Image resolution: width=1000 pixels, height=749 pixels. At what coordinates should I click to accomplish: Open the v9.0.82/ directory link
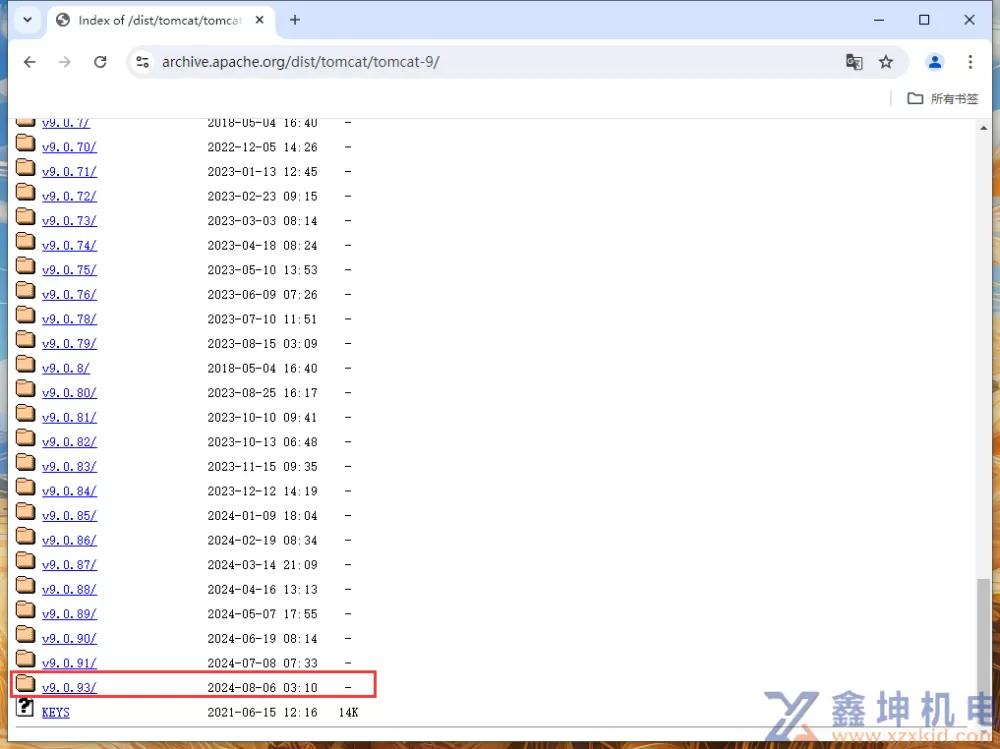(69, 442)
